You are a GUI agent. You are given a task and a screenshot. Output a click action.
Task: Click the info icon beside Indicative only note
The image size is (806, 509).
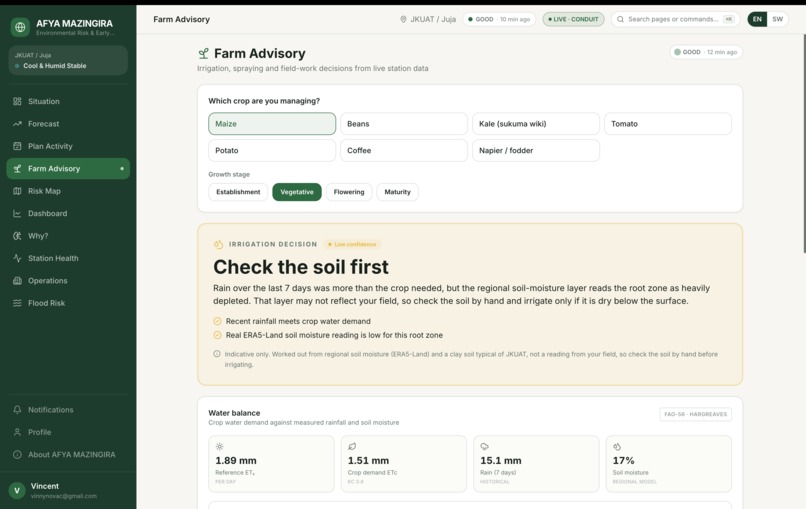coord(217,354)
